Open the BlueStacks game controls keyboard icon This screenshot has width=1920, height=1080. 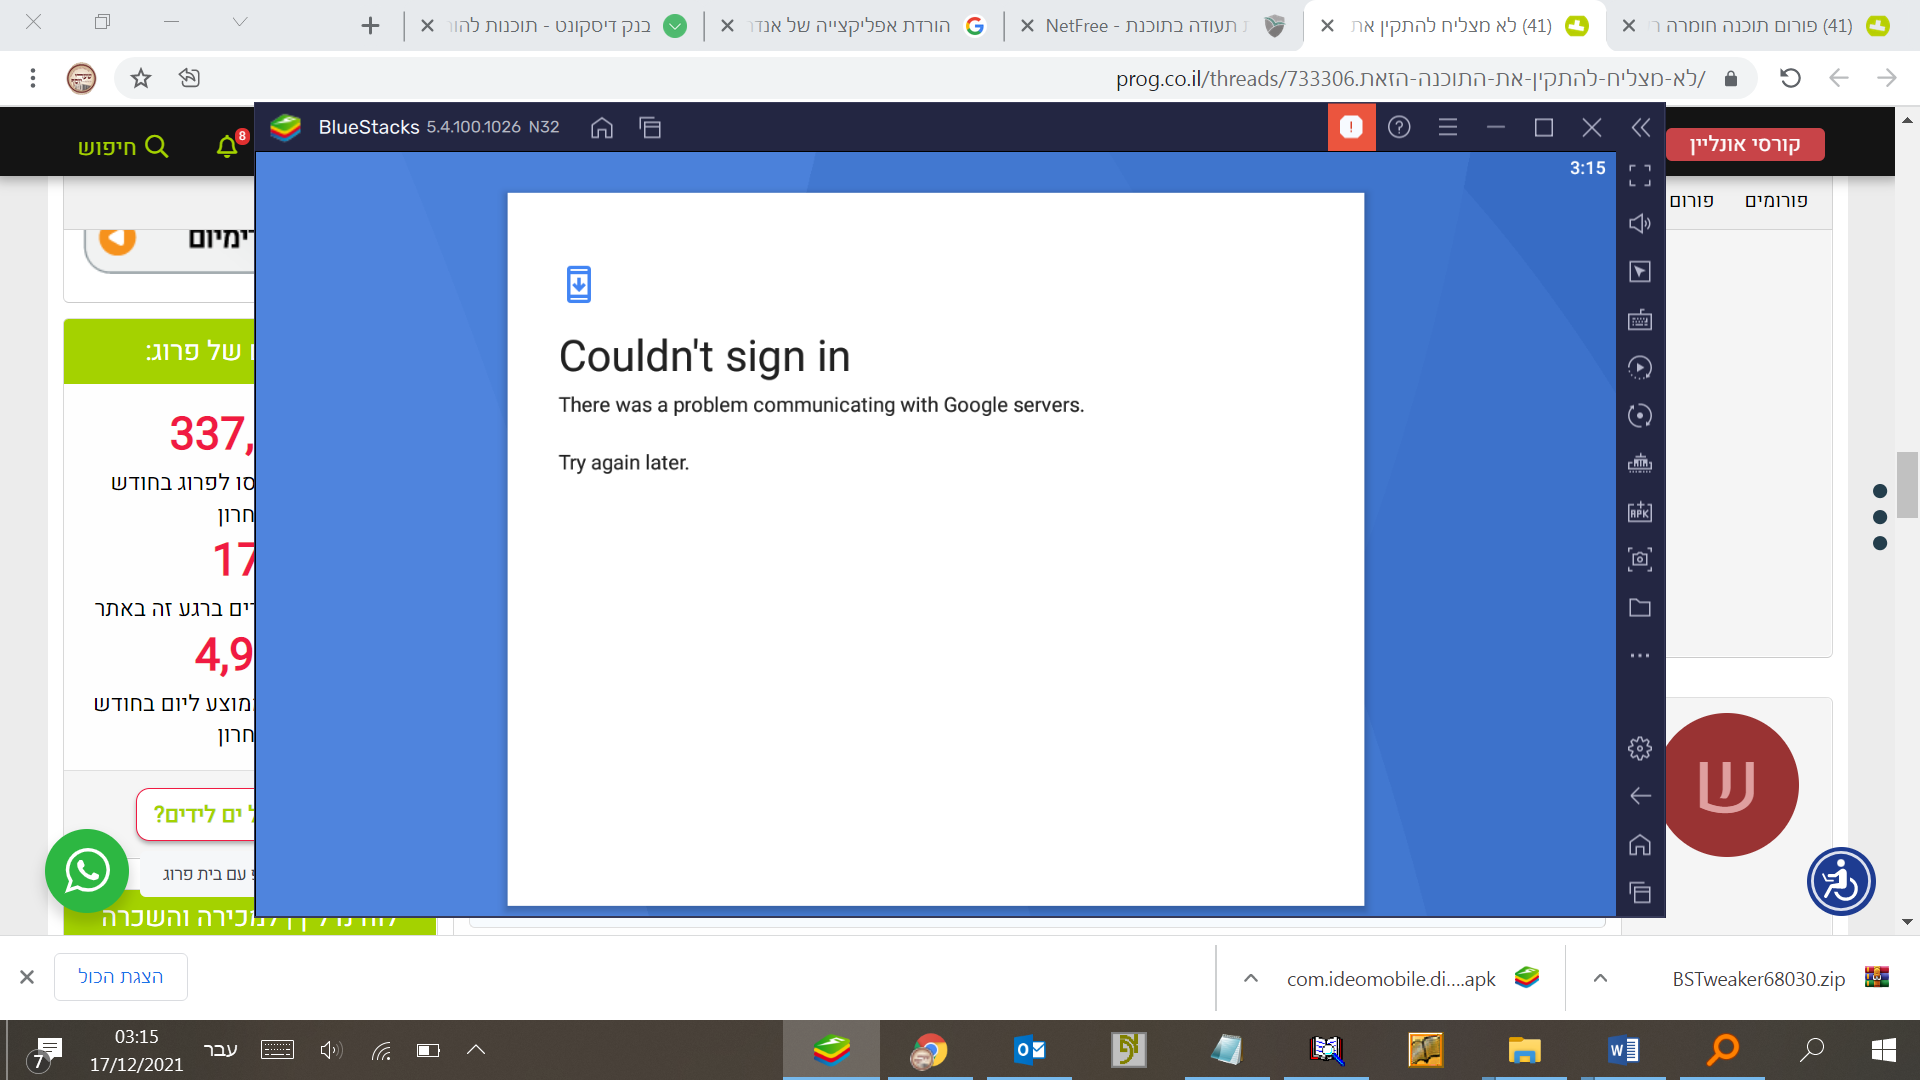[x=1639, y=320]
